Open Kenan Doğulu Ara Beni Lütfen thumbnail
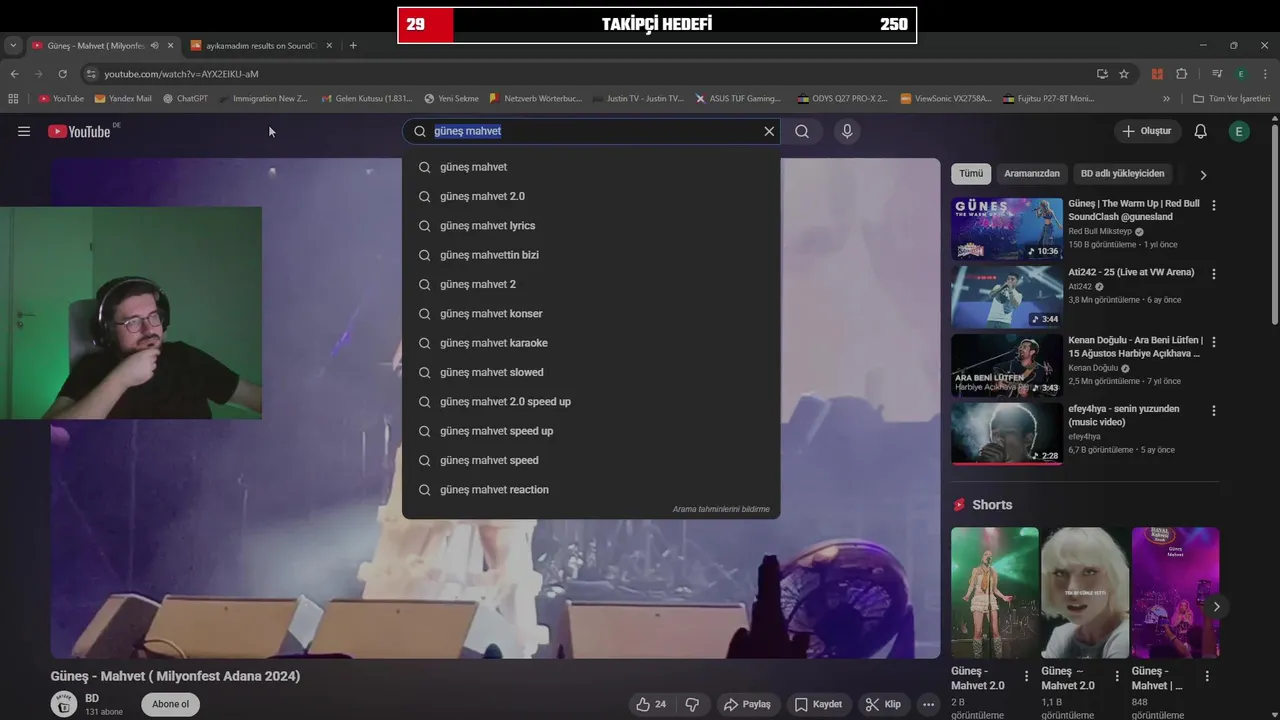This screenshot has width=1280, height=720. pos(1006,365)
